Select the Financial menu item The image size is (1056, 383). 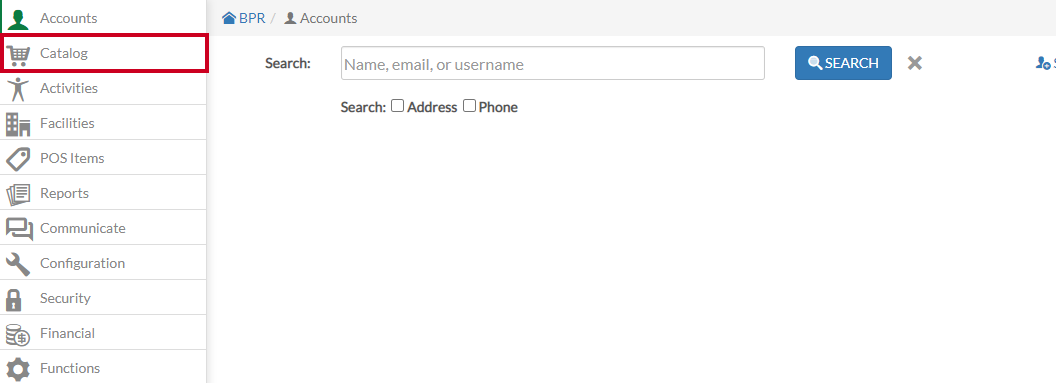pos(103,333)
